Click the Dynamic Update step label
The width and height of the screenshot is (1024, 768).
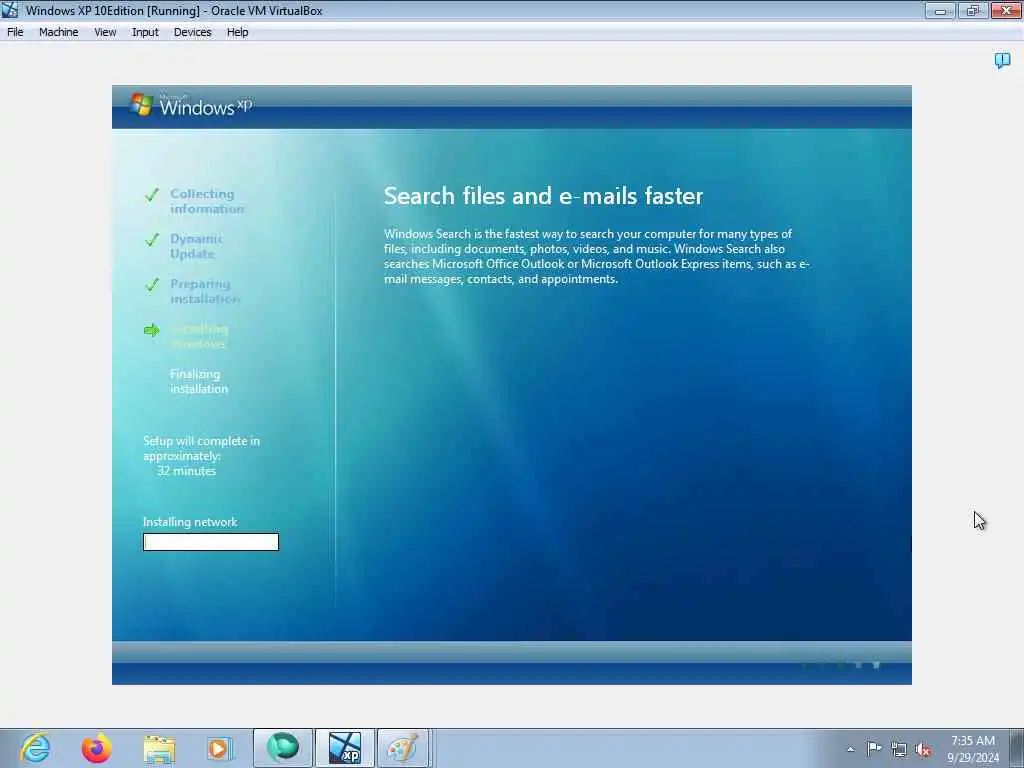(x=196, y=246)
